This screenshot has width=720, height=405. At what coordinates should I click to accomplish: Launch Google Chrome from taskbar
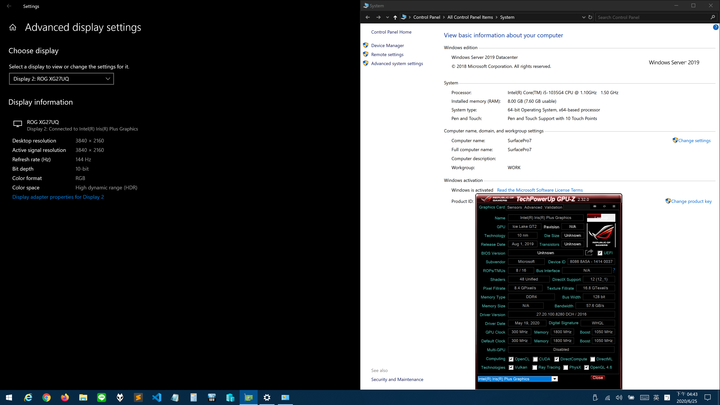tap(46, 397)
